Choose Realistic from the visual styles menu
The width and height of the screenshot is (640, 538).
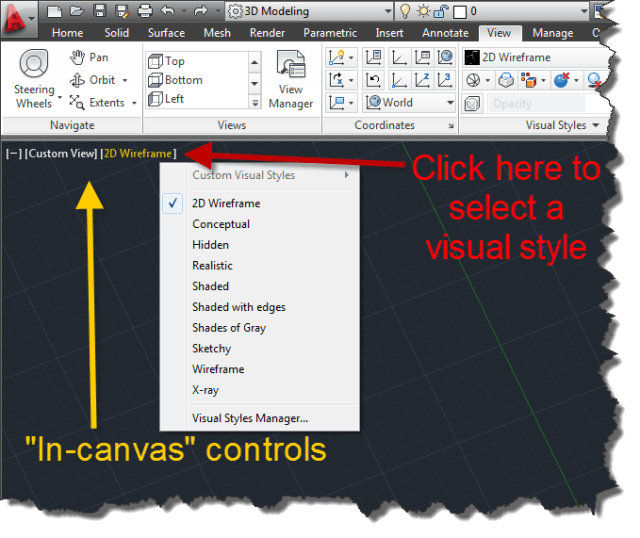point(212,265)
